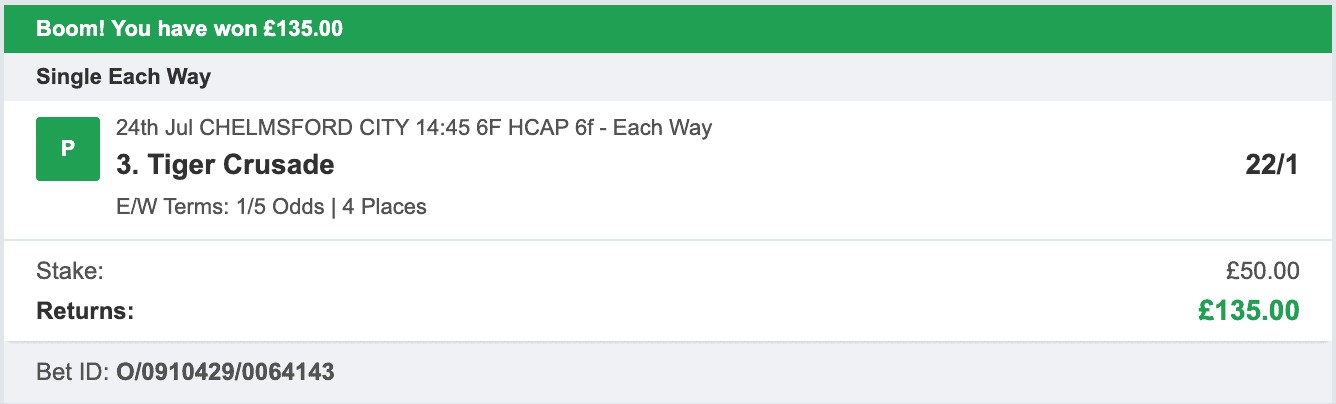Click the 4 Places terms text
The width and height of the screenshot is (1336, 404).
pyautogui.click(x=383, y=207)
